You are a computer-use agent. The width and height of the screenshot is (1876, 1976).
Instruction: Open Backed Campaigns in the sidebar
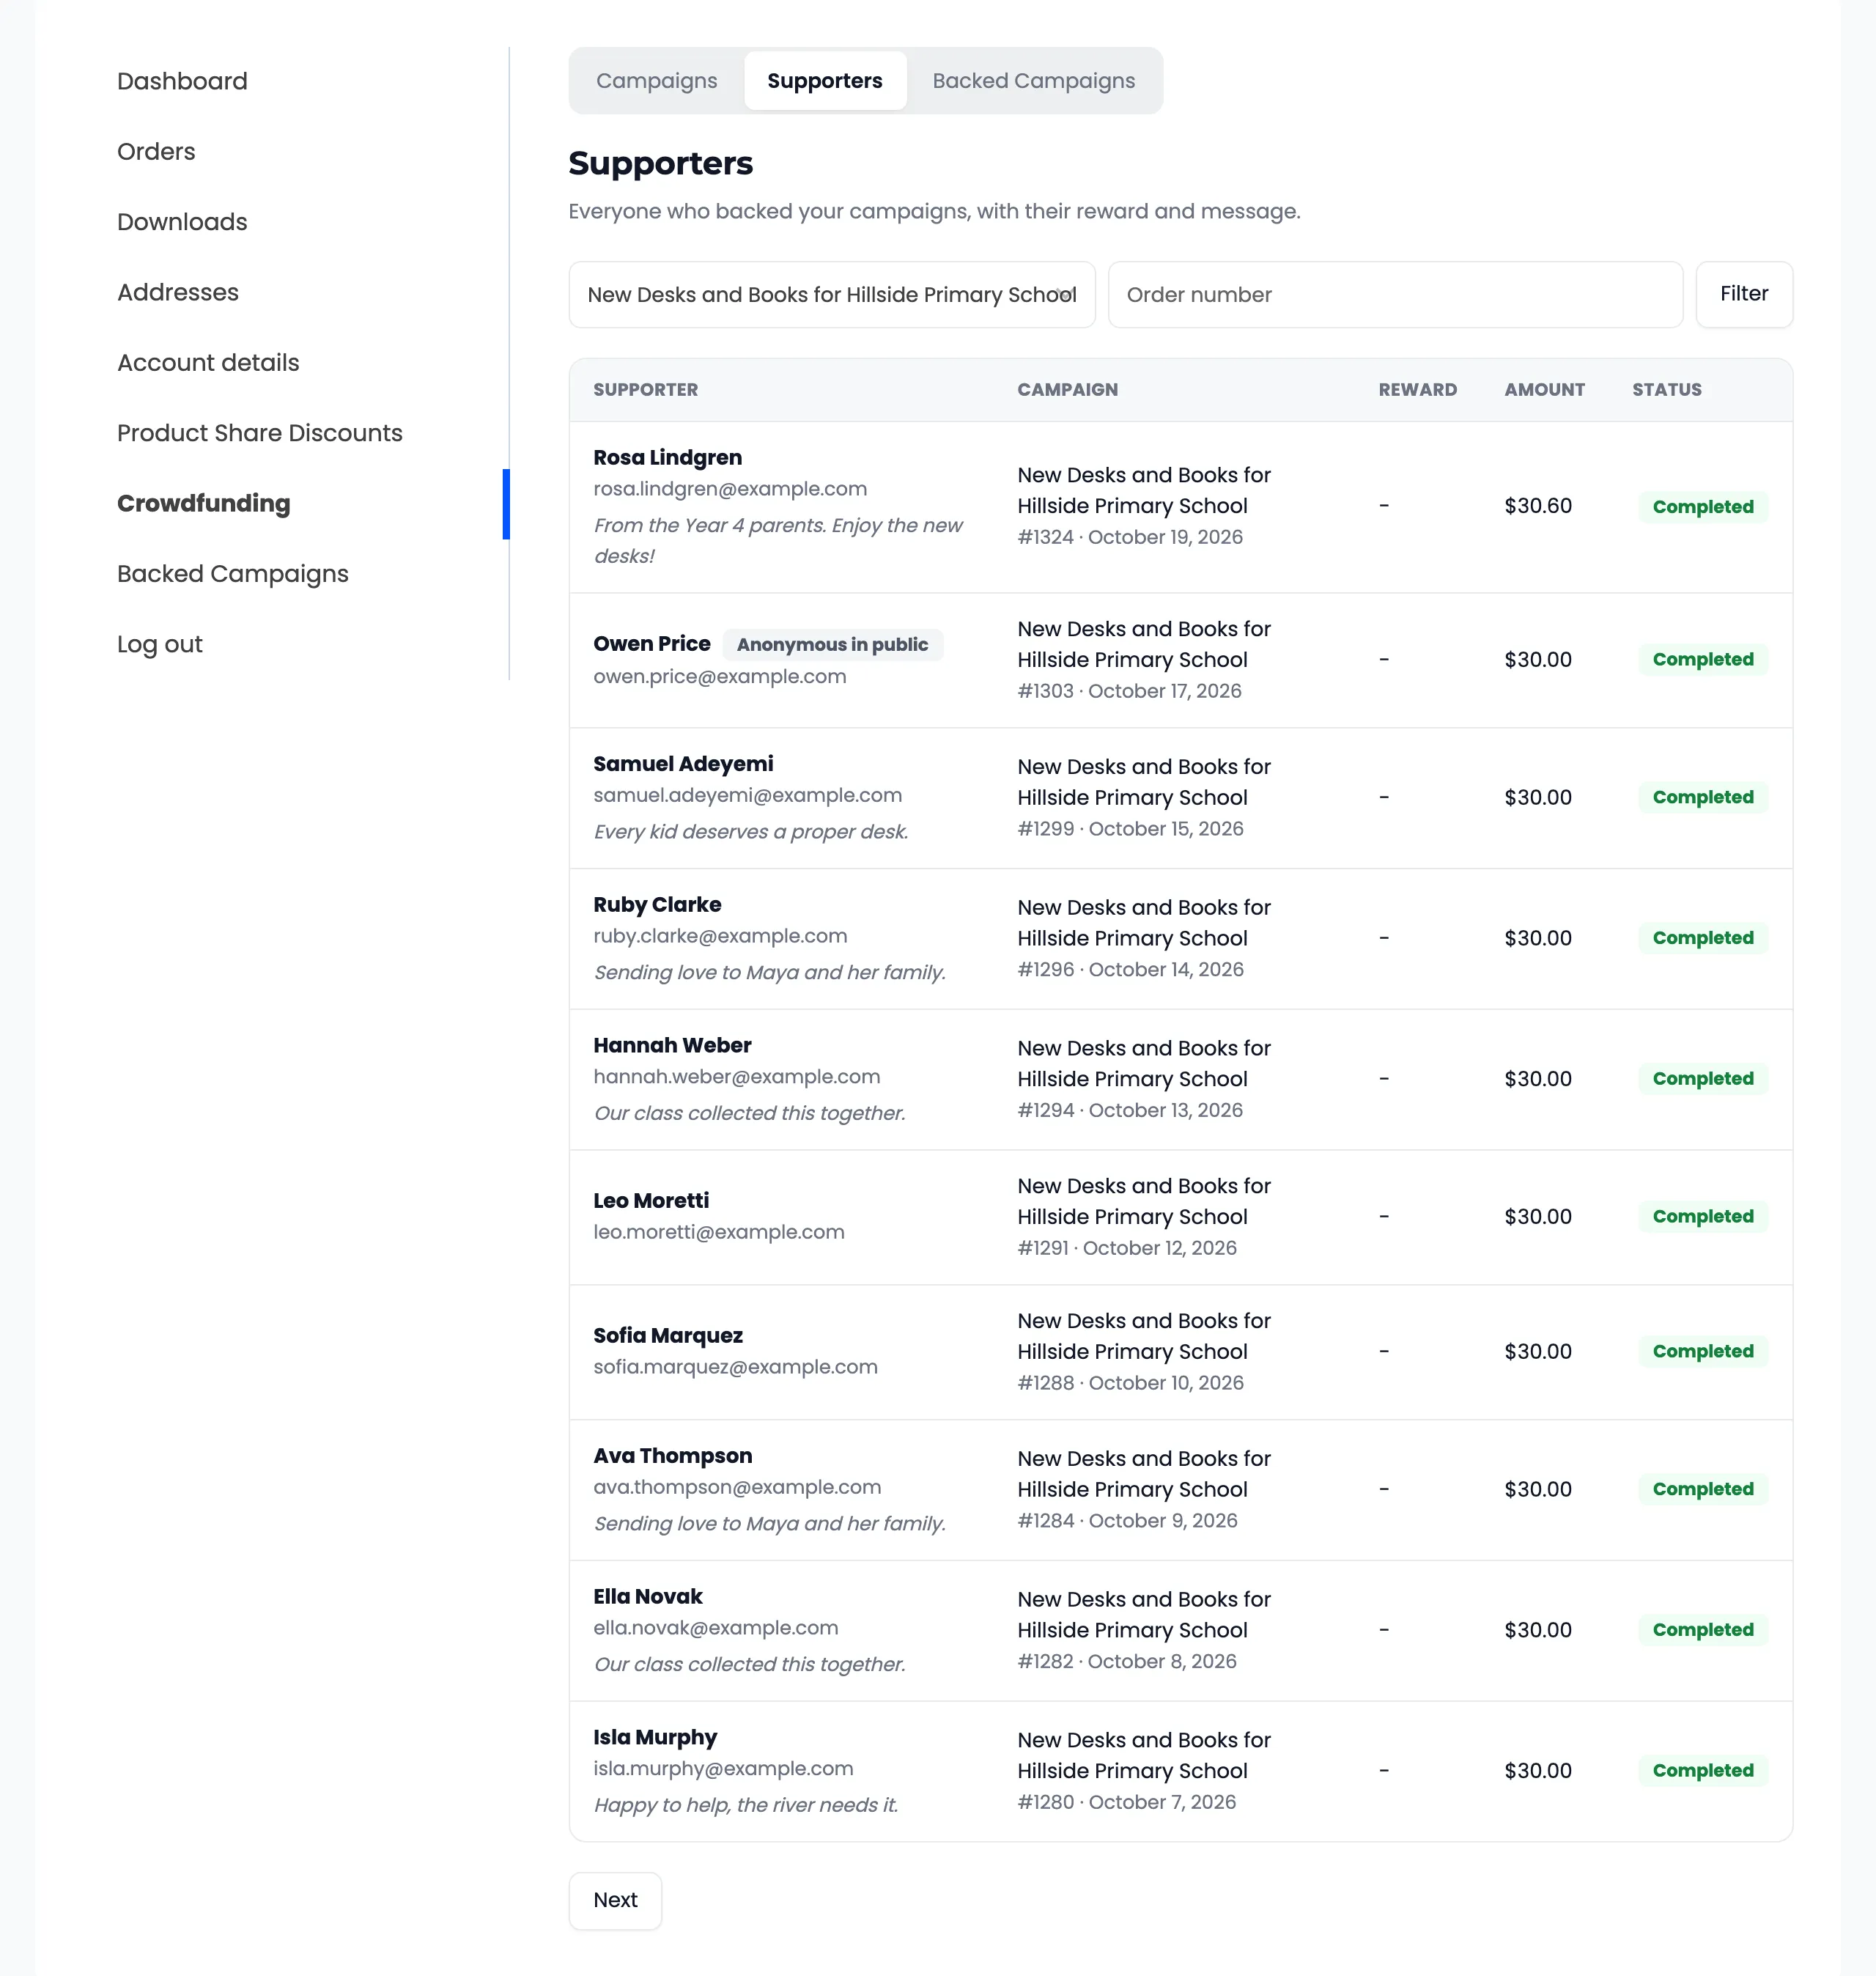coord(233,574)
